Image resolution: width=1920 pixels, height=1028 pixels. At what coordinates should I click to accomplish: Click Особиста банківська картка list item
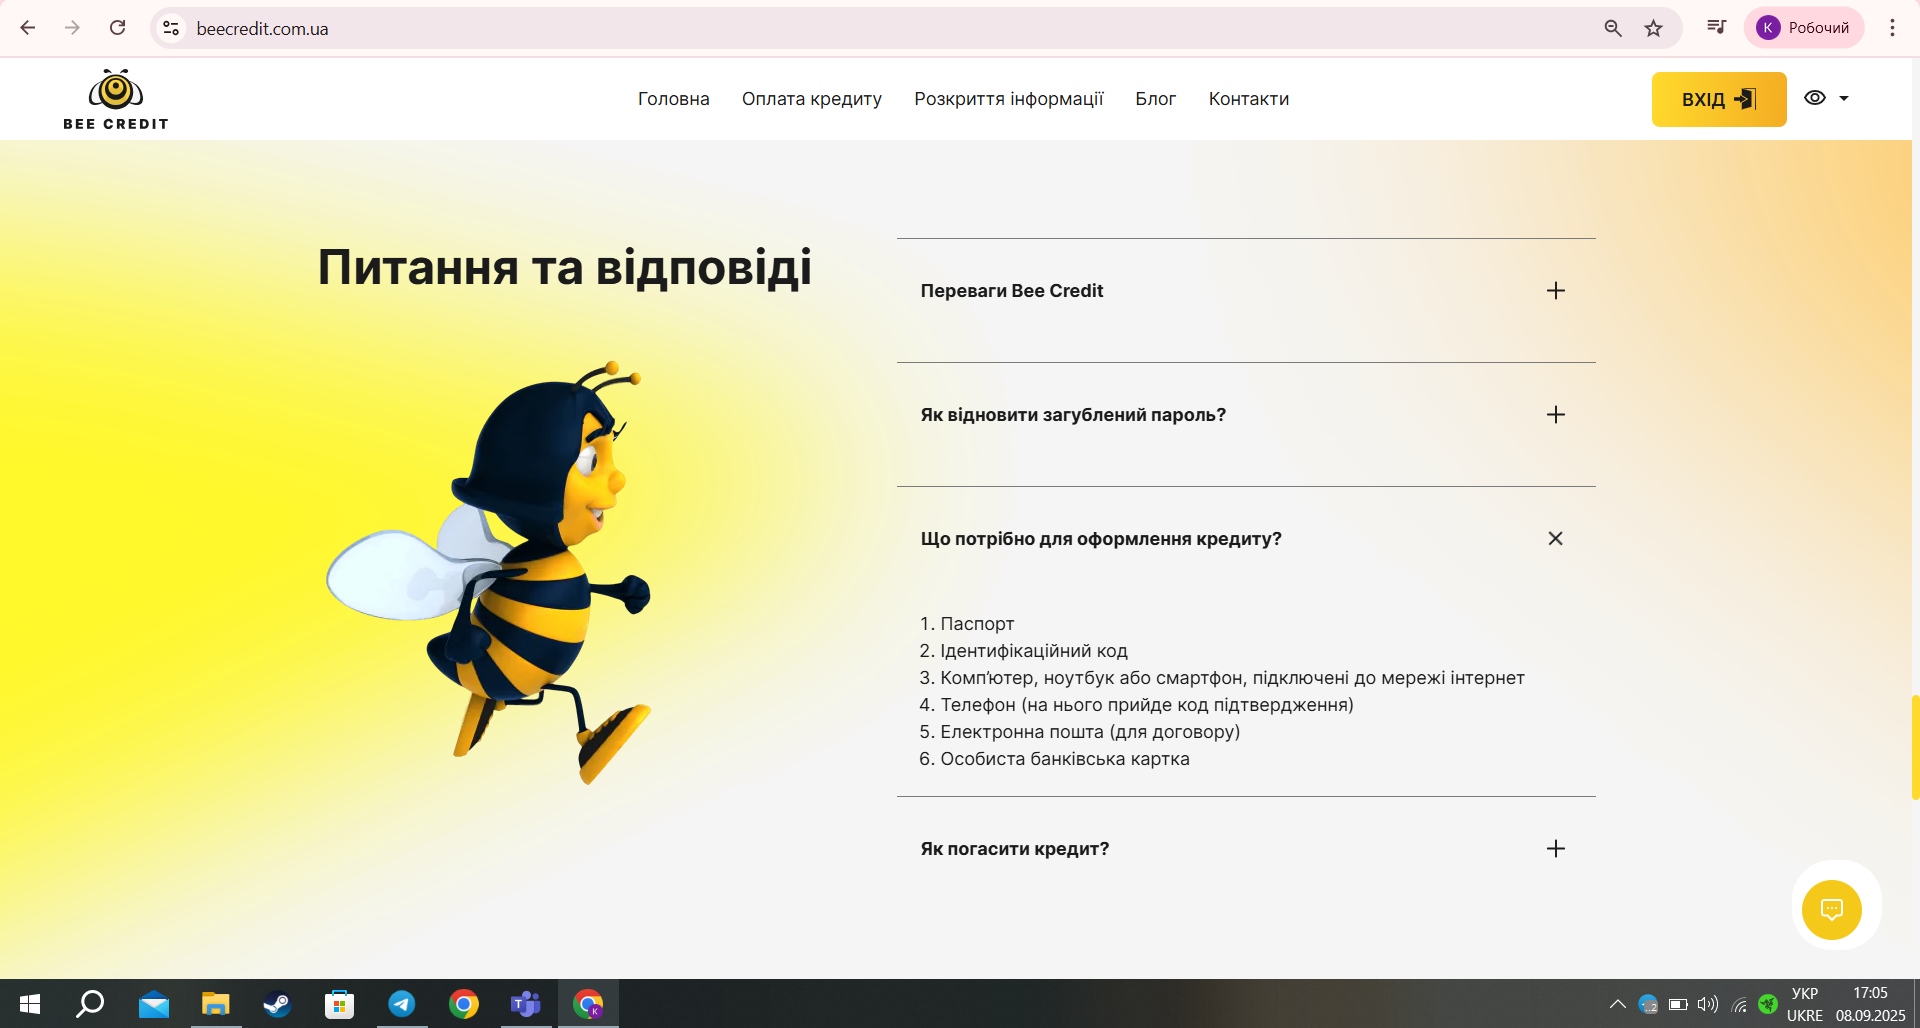1065,759
